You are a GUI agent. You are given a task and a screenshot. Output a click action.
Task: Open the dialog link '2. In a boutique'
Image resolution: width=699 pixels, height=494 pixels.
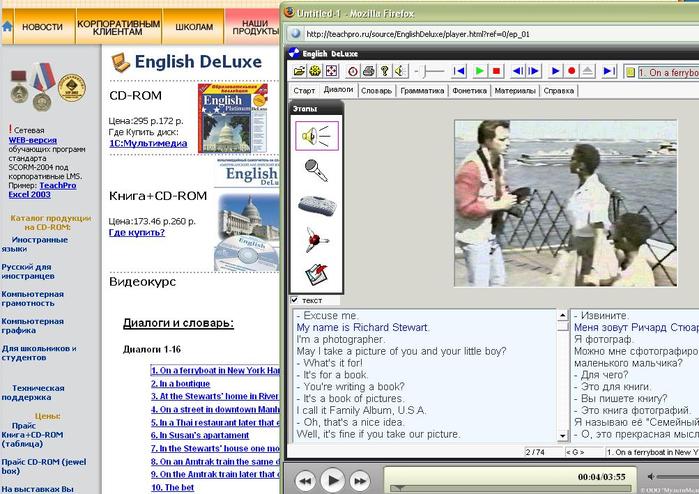(x=180, y=383)
